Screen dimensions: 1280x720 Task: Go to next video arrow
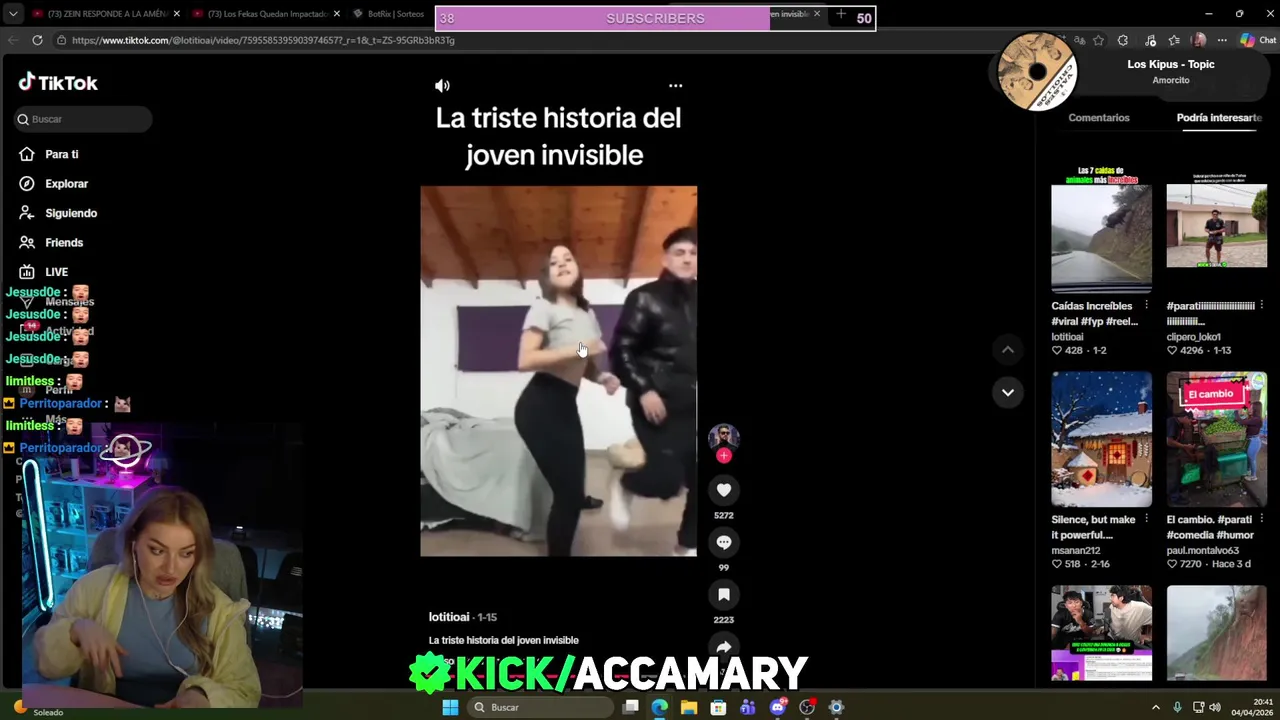pos(1008,392)
